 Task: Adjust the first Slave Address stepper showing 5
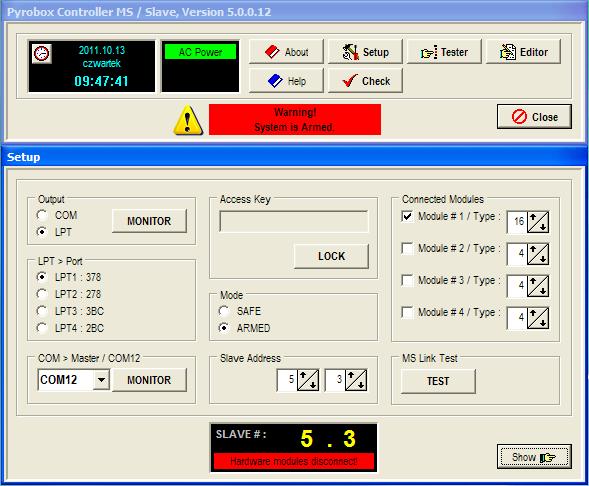click(x=308, y=380)
